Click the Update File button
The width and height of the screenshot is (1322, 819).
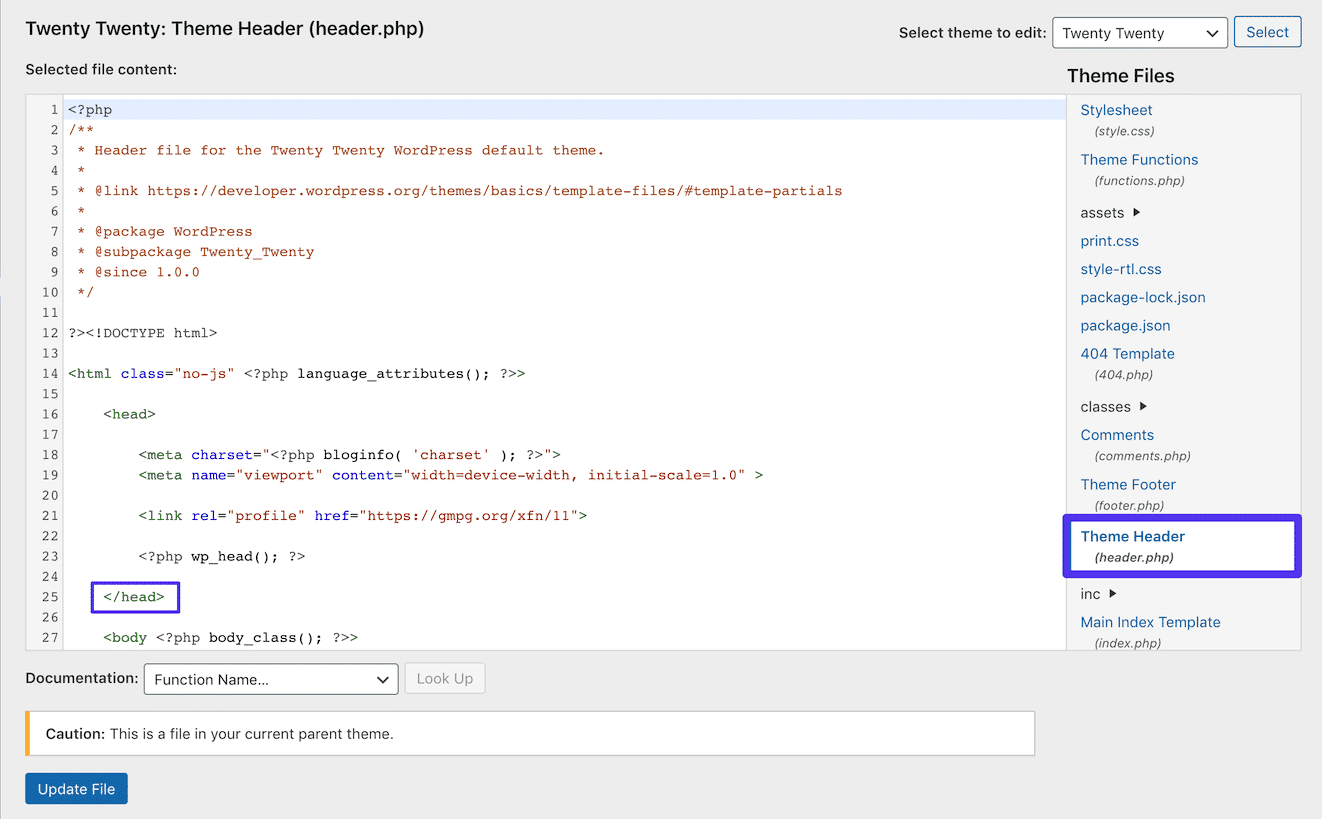point(76,788)
